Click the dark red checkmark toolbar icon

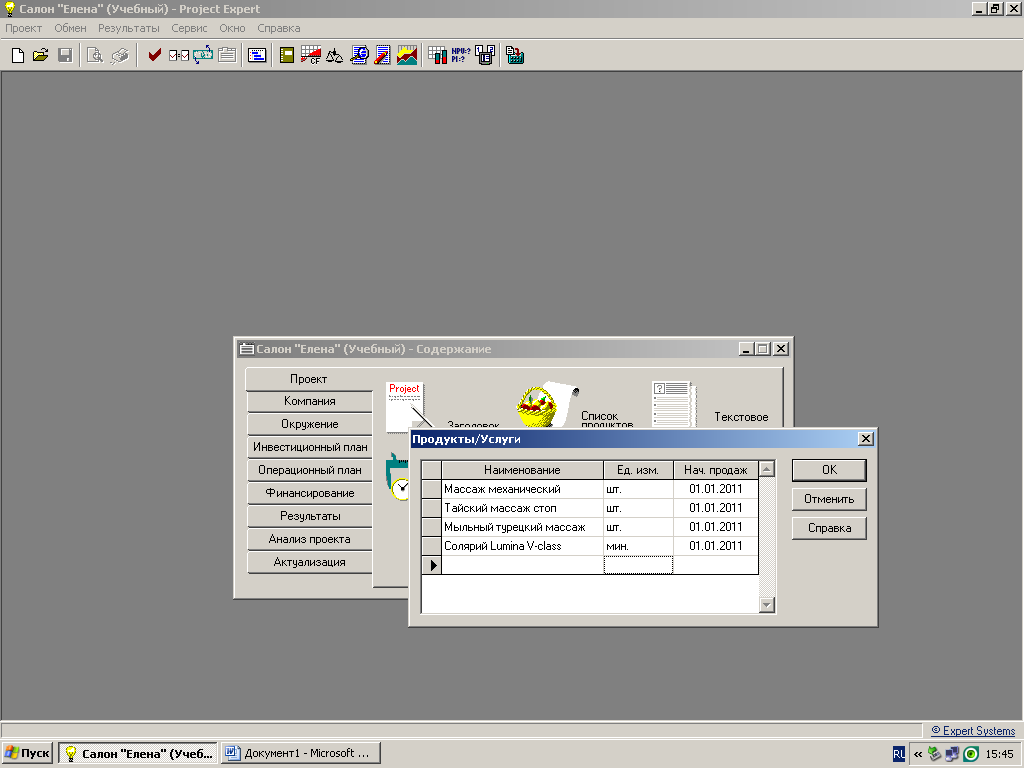154,56
